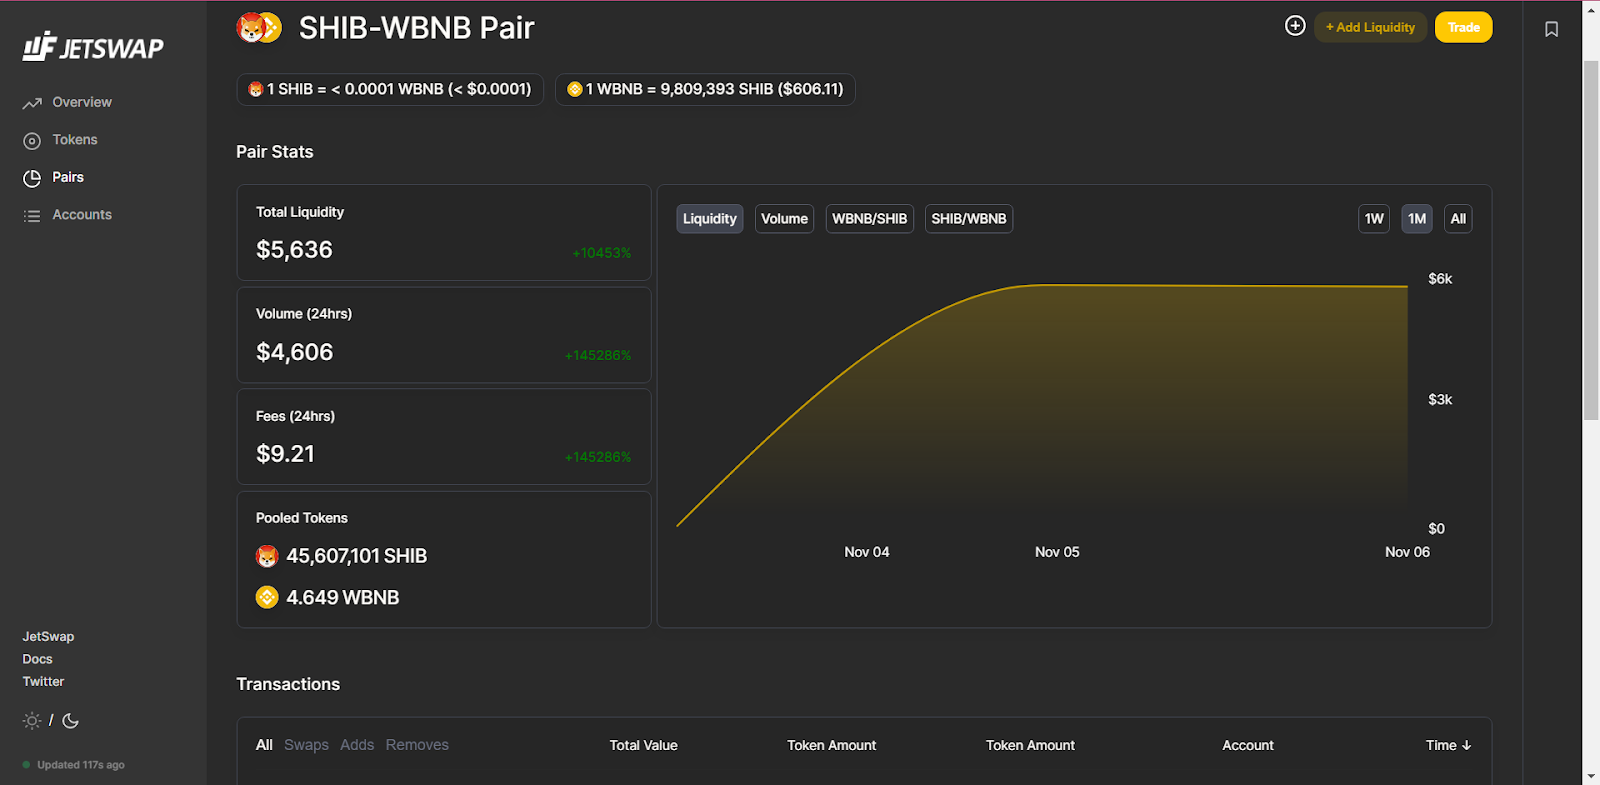The height and width of the screenshot is (785, 1600).
Task: Bookmark this pair with the bookmark icon
Action: pos(1551,29)
